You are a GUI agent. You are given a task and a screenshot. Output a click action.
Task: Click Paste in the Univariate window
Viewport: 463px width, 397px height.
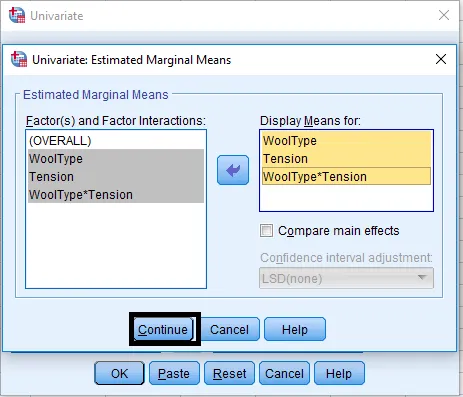pos(174,373)
